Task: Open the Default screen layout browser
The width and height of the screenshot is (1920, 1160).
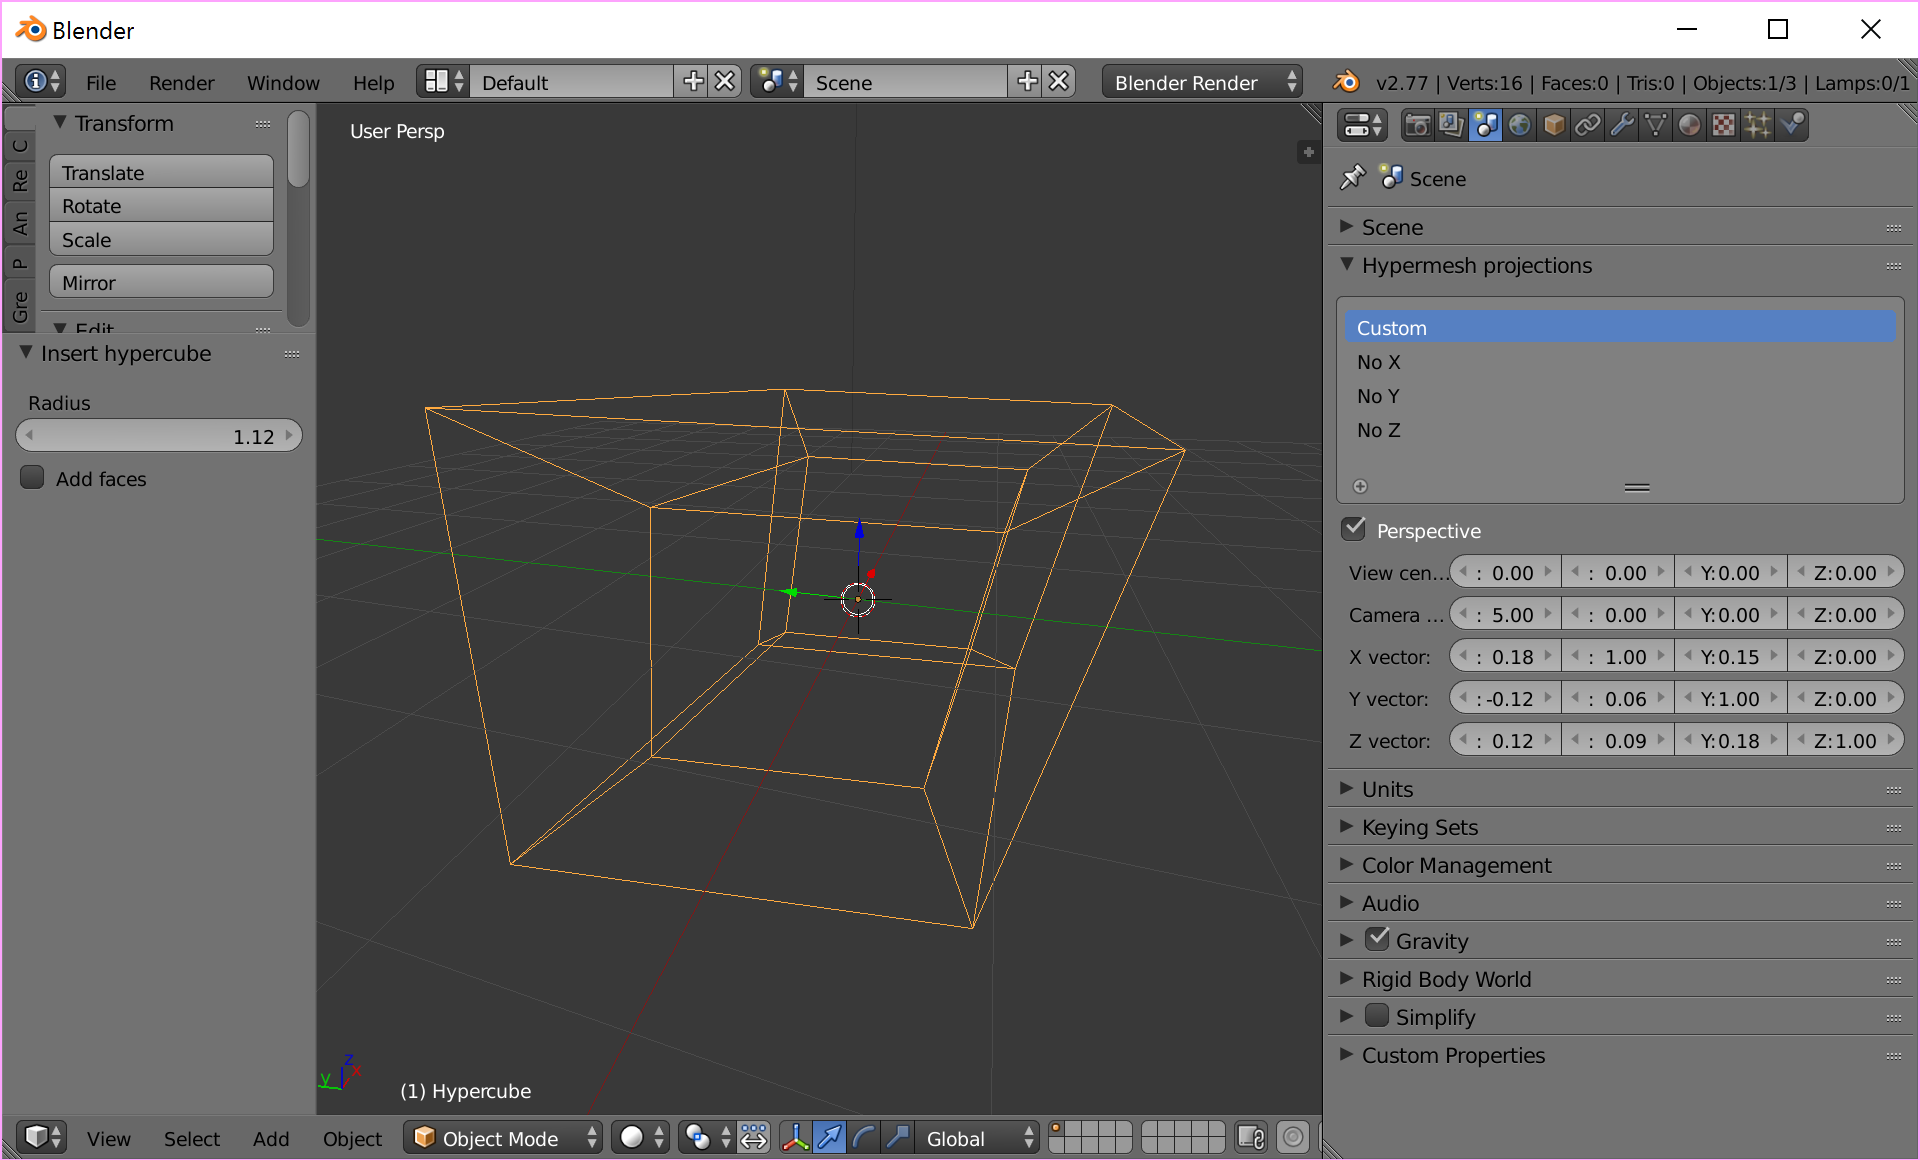Action: pos(443,82)
